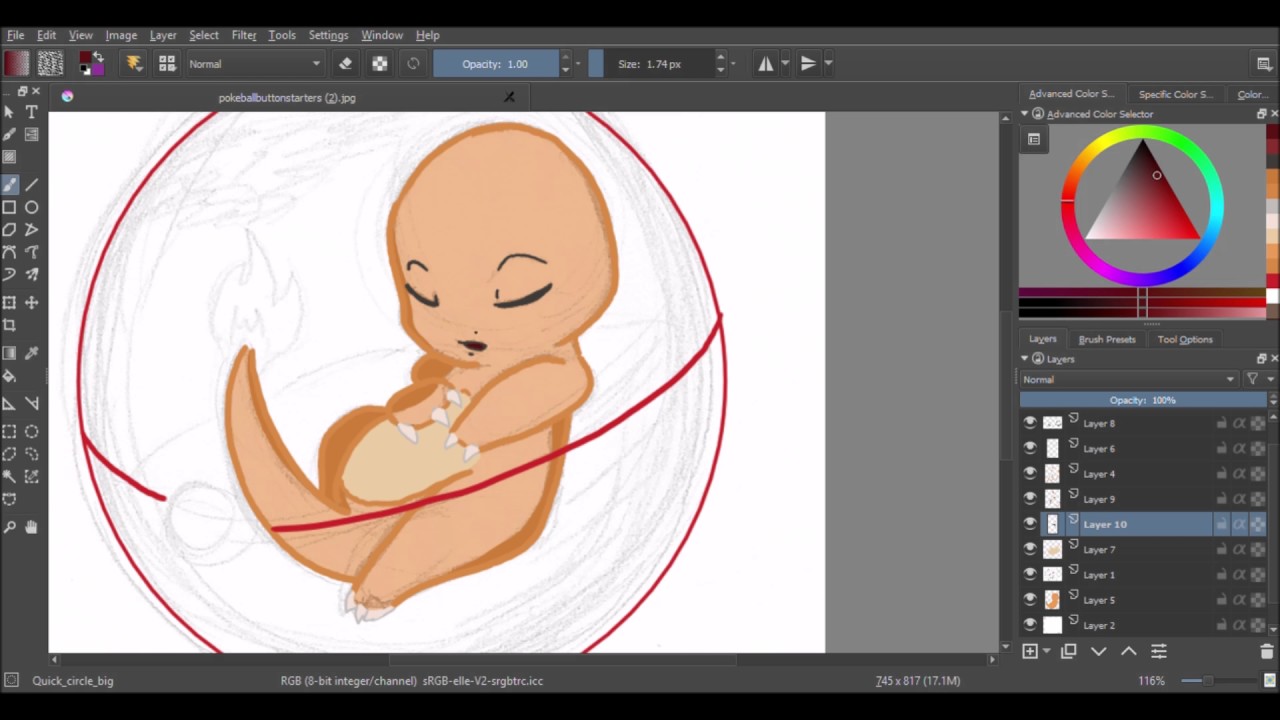
Task: Reload the original brush preset
Action: click(413, 64)
